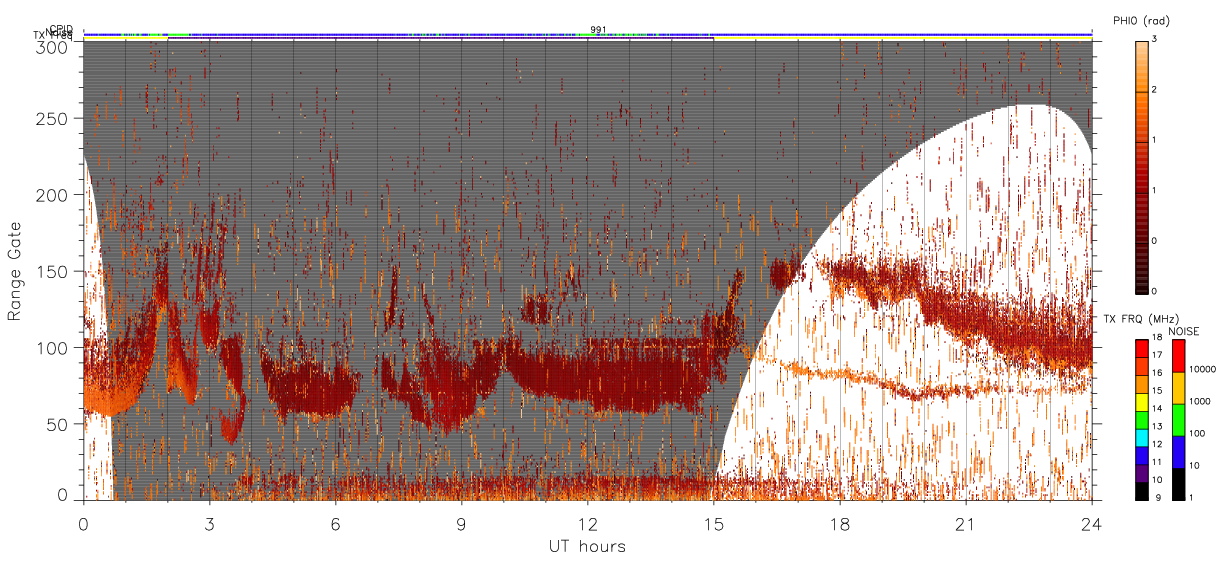Click the 10000 label on NOISE legend
1228x567 pixels.
(1202, 369)
